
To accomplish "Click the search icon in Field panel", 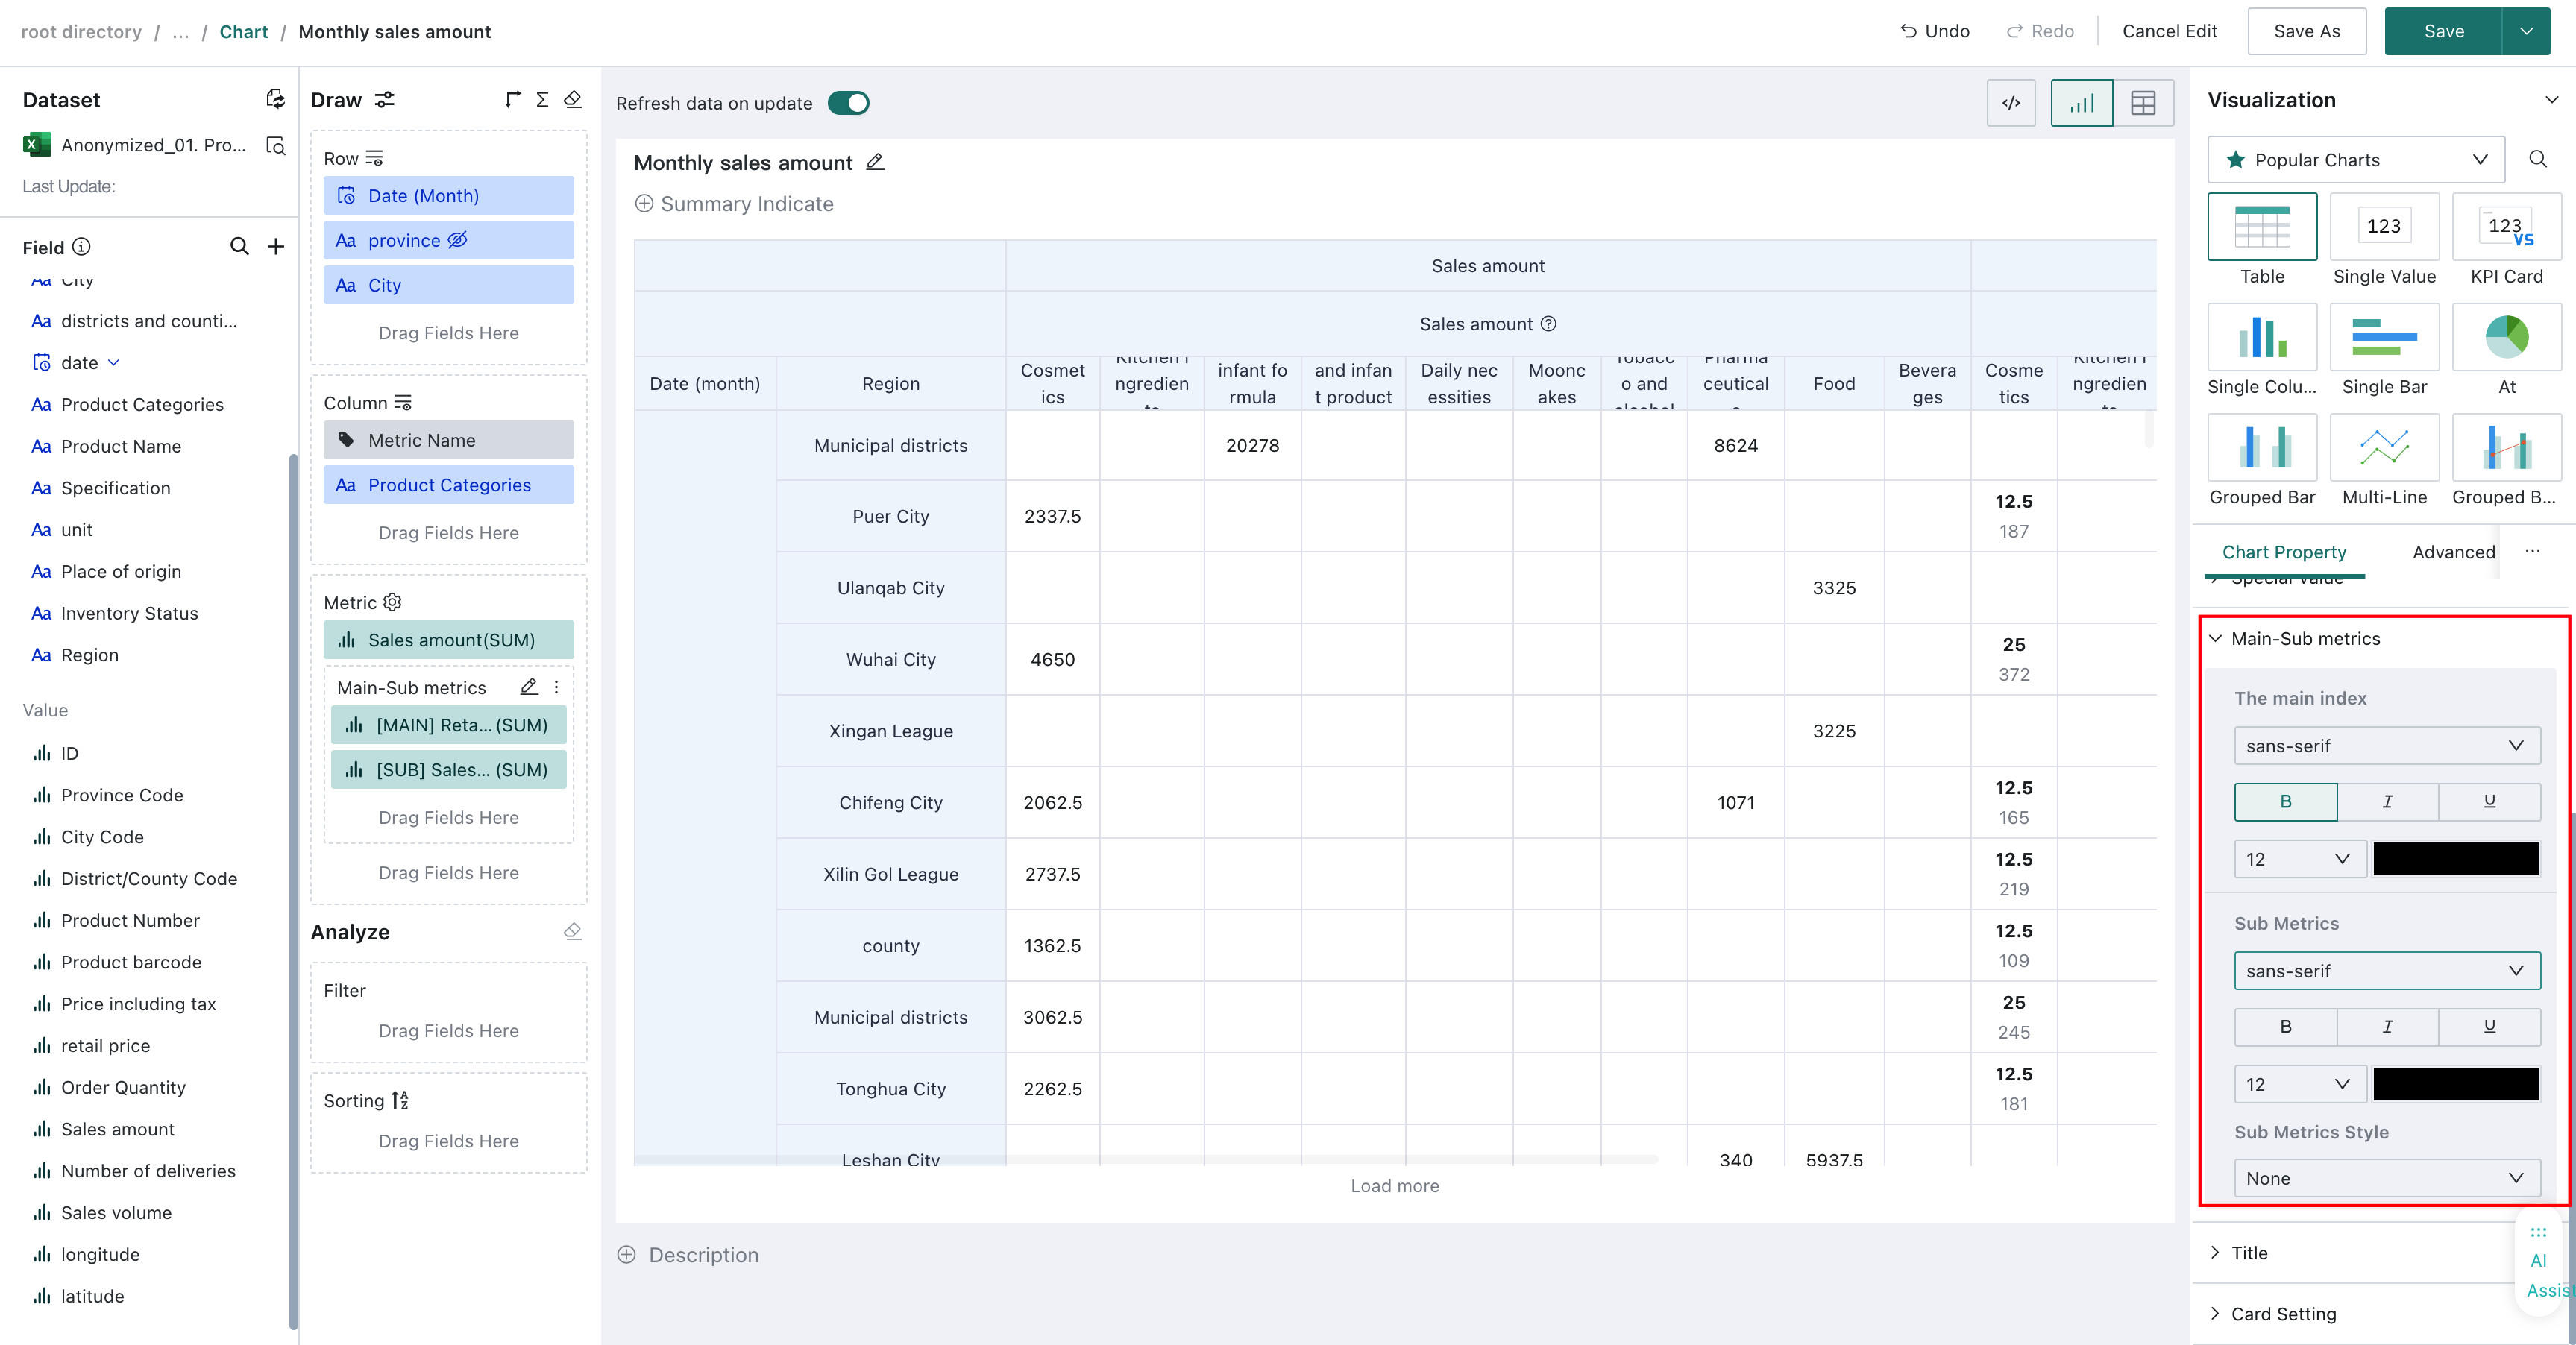I will [239, 246].
